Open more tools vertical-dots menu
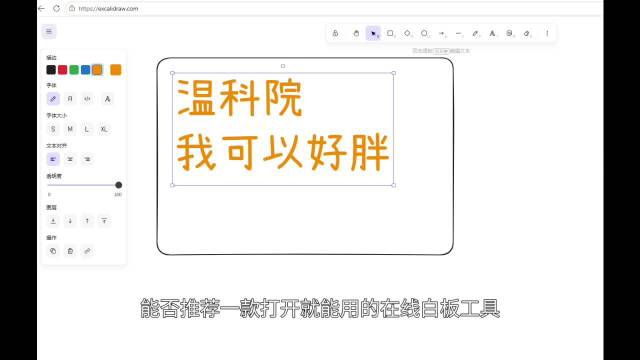640x360 pixels. tap(547, 33)
